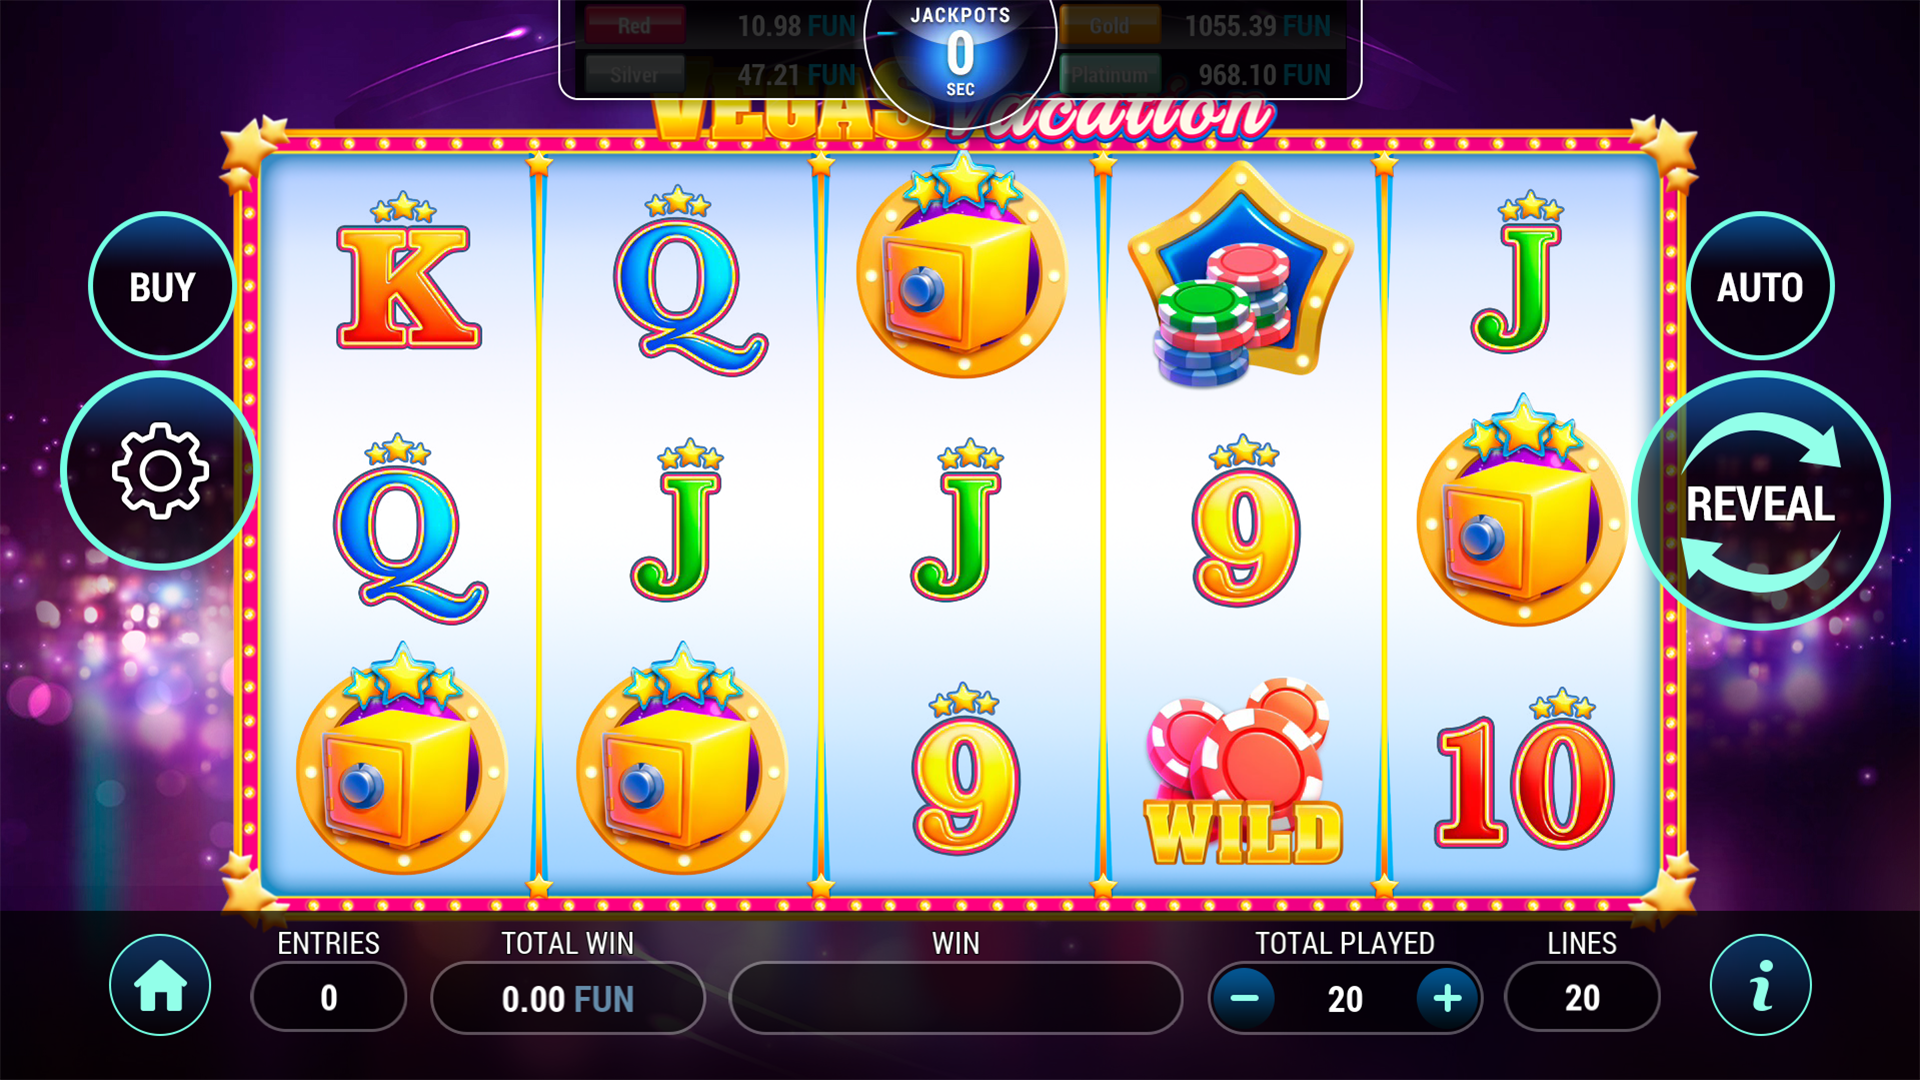
Task: Start AUTO play mode
Action: (1760, 286)
